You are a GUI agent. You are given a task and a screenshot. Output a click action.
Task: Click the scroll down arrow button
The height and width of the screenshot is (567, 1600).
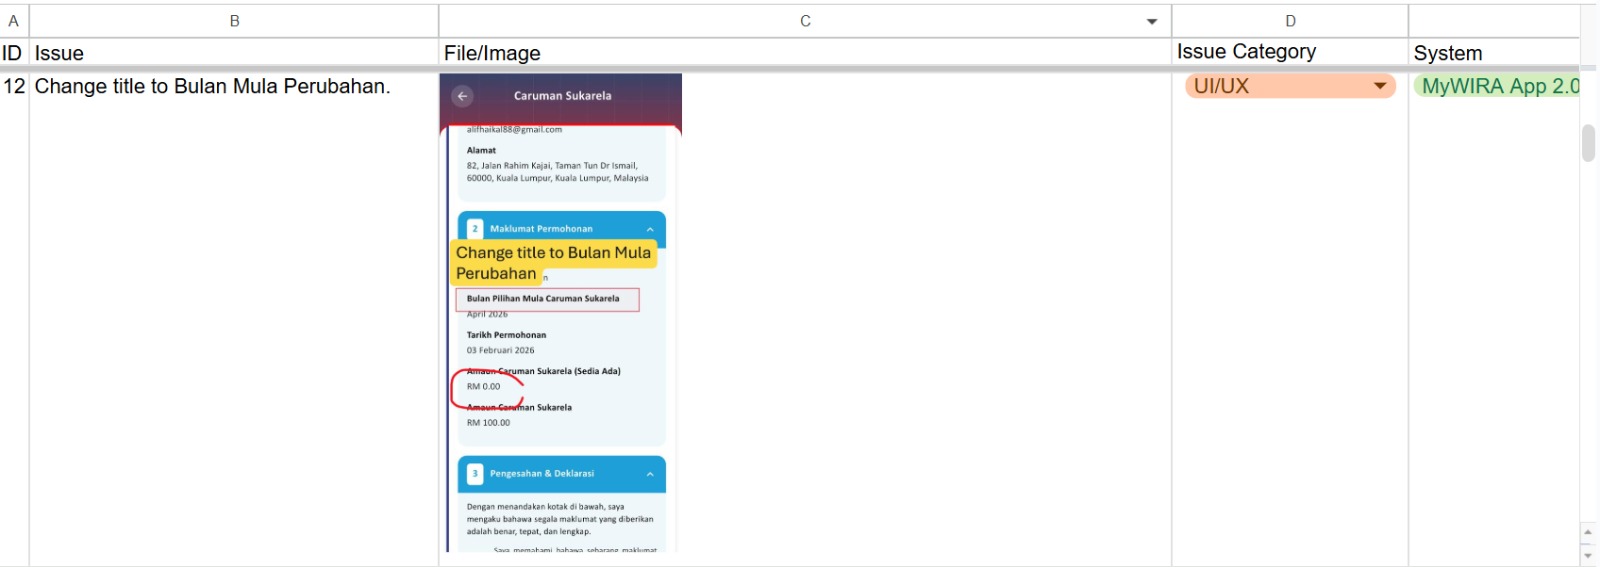click(x=1588, y=555)
